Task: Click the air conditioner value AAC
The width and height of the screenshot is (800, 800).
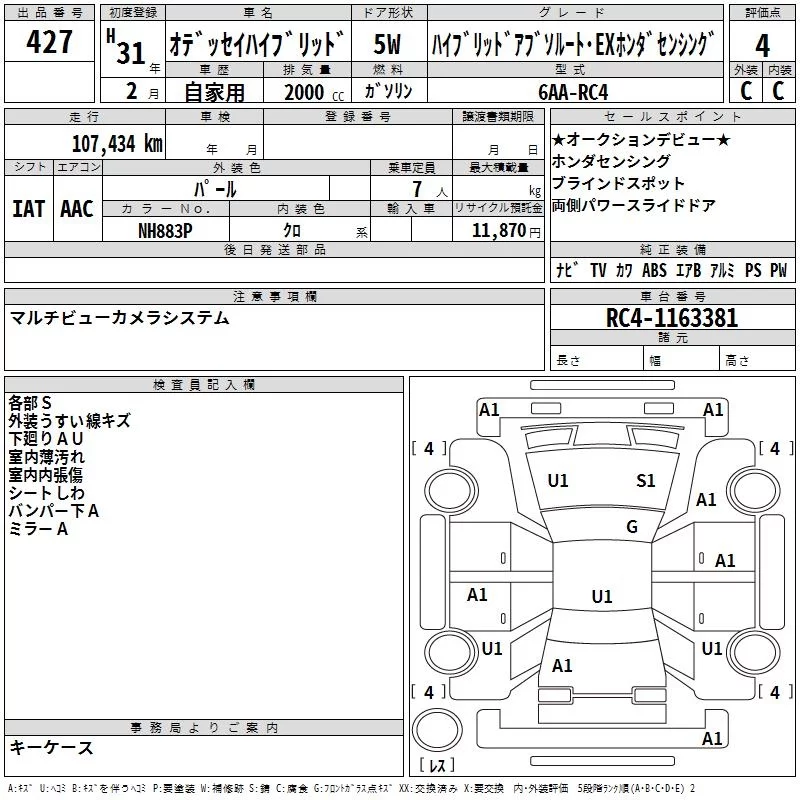Action: [77, 209]
